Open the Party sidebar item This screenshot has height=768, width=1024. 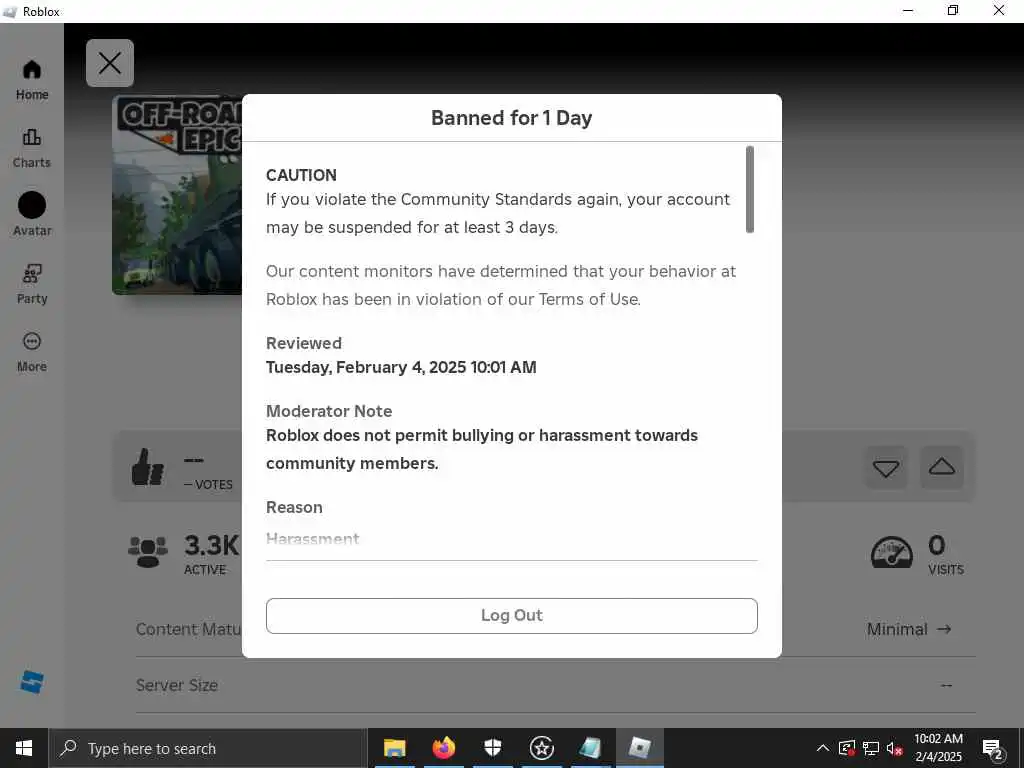[x=31, y=284]
